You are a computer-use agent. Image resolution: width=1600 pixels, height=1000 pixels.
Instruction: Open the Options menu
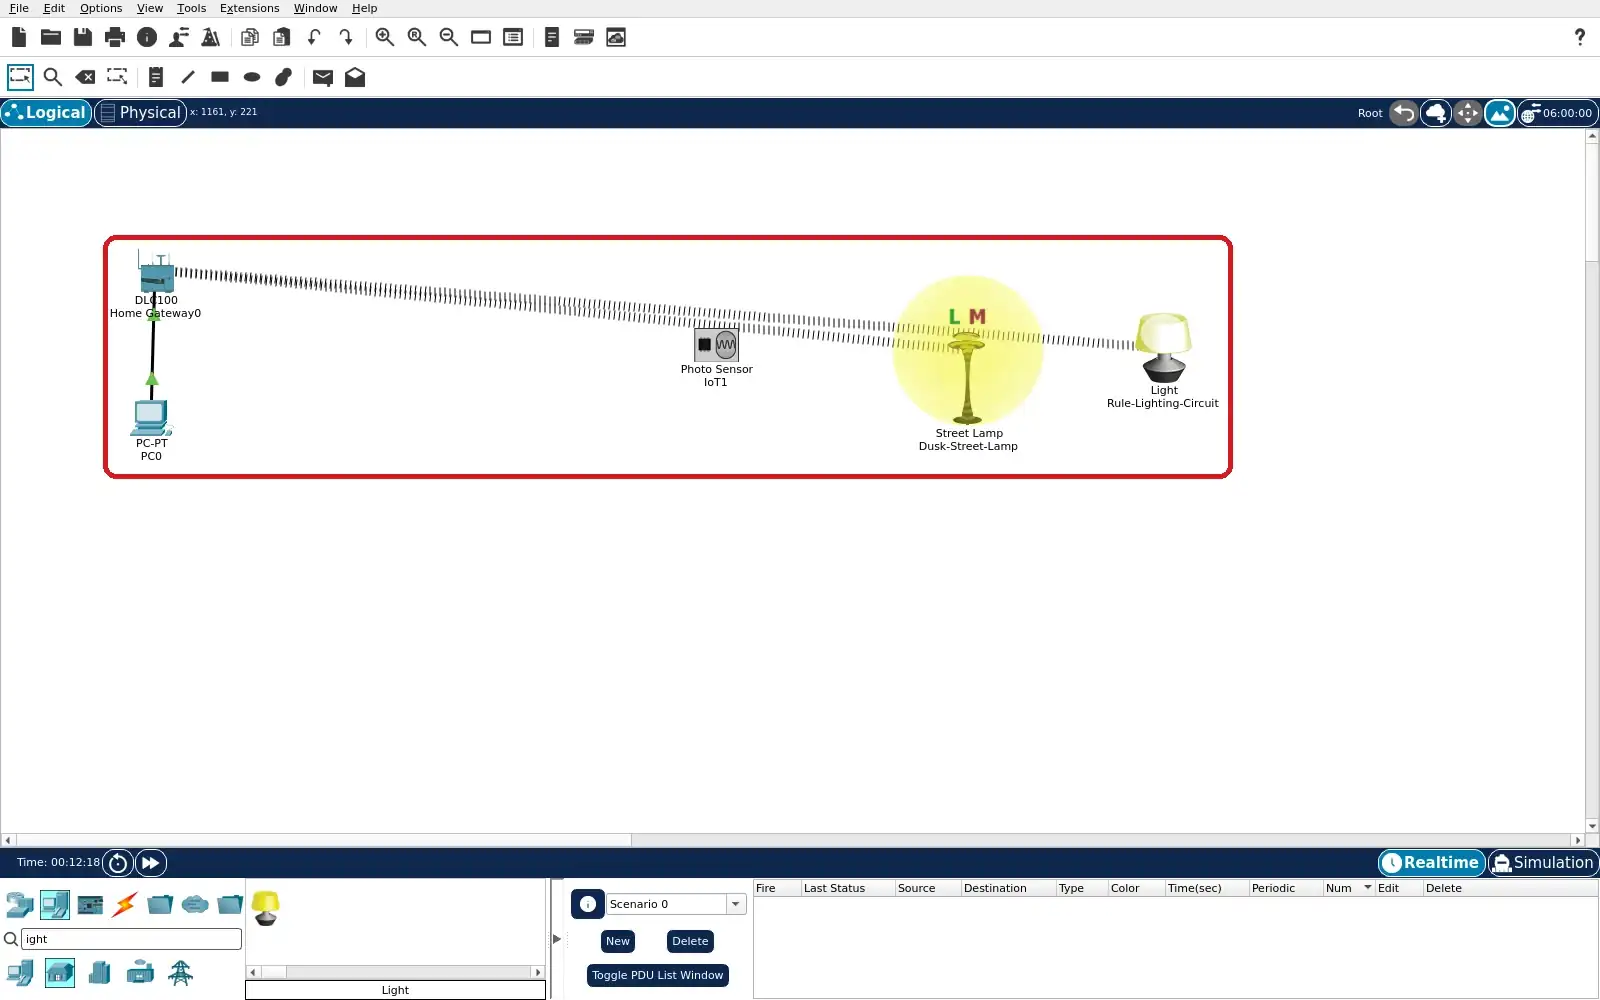click(101, 8)
